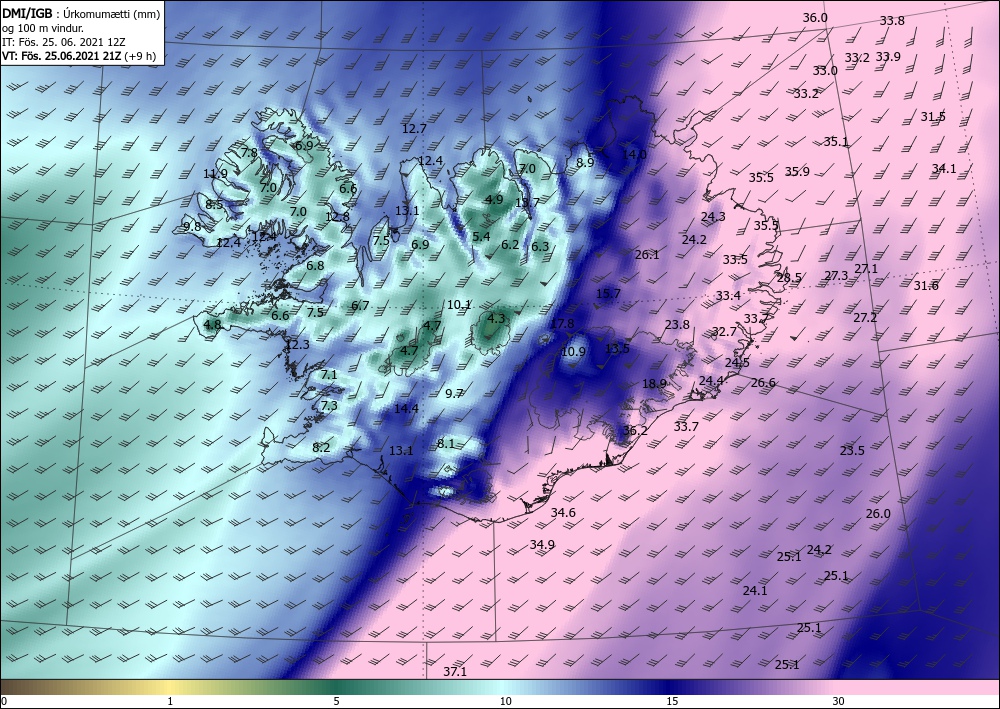Click the 17.8 value label
The width and height of the screenshot is (1000, 709).
(x=562, y=324)
